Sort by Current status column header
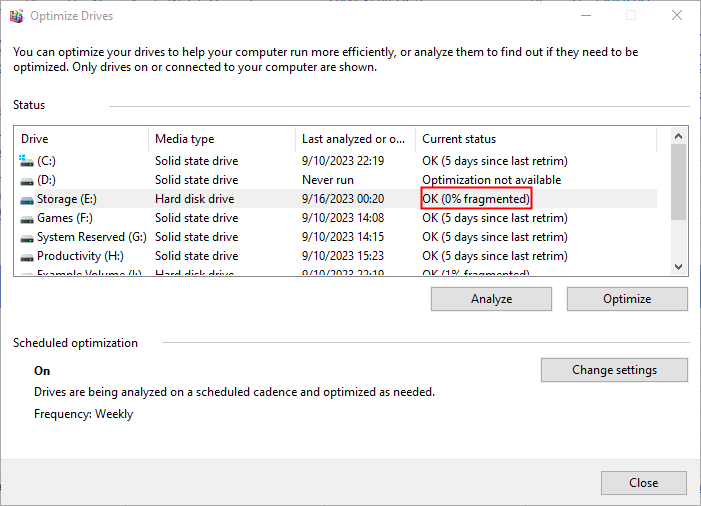The image size is (701, 506). coord(535,139)
